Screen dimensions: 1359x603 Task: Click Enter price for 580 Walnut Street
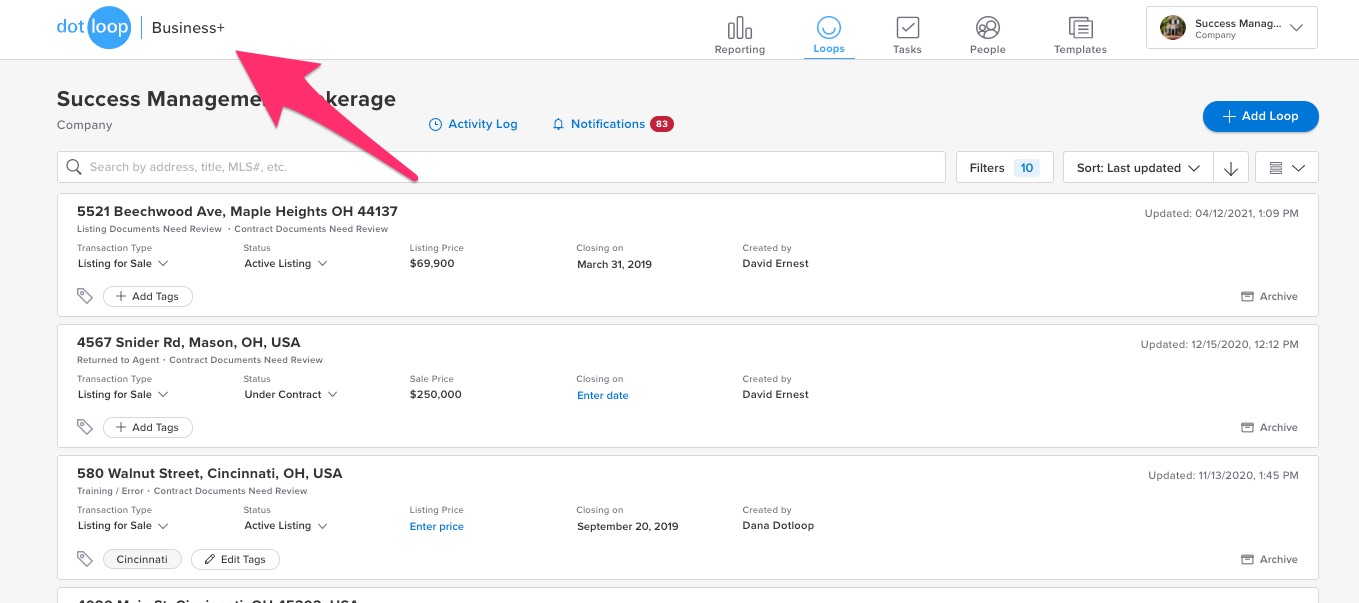tap(437, 526)
